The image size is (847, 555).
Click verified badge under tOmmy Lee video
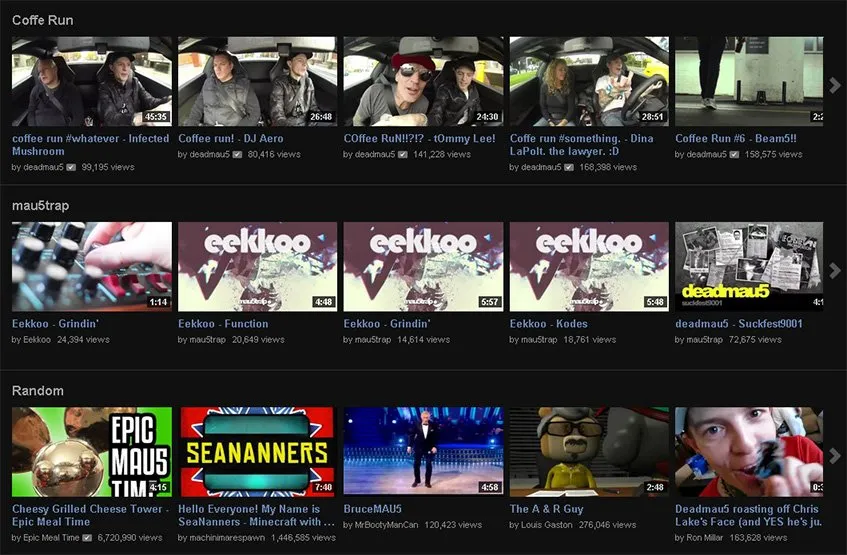tap(403, 155)
